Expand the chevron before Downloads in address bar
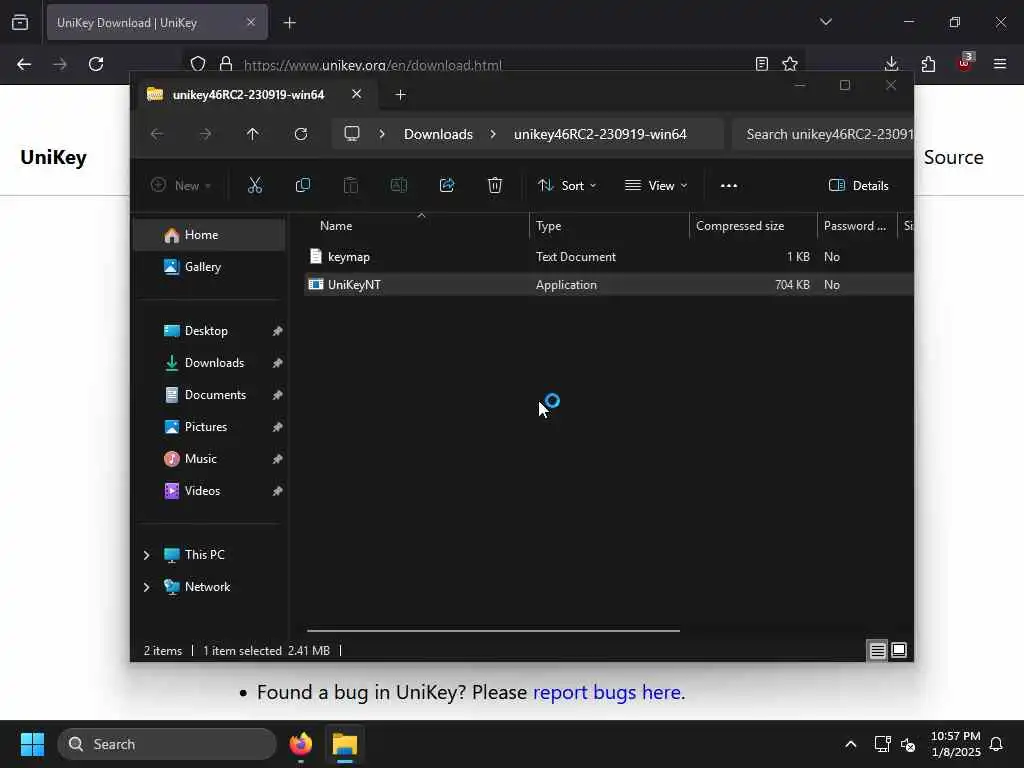 click(382, 134)
